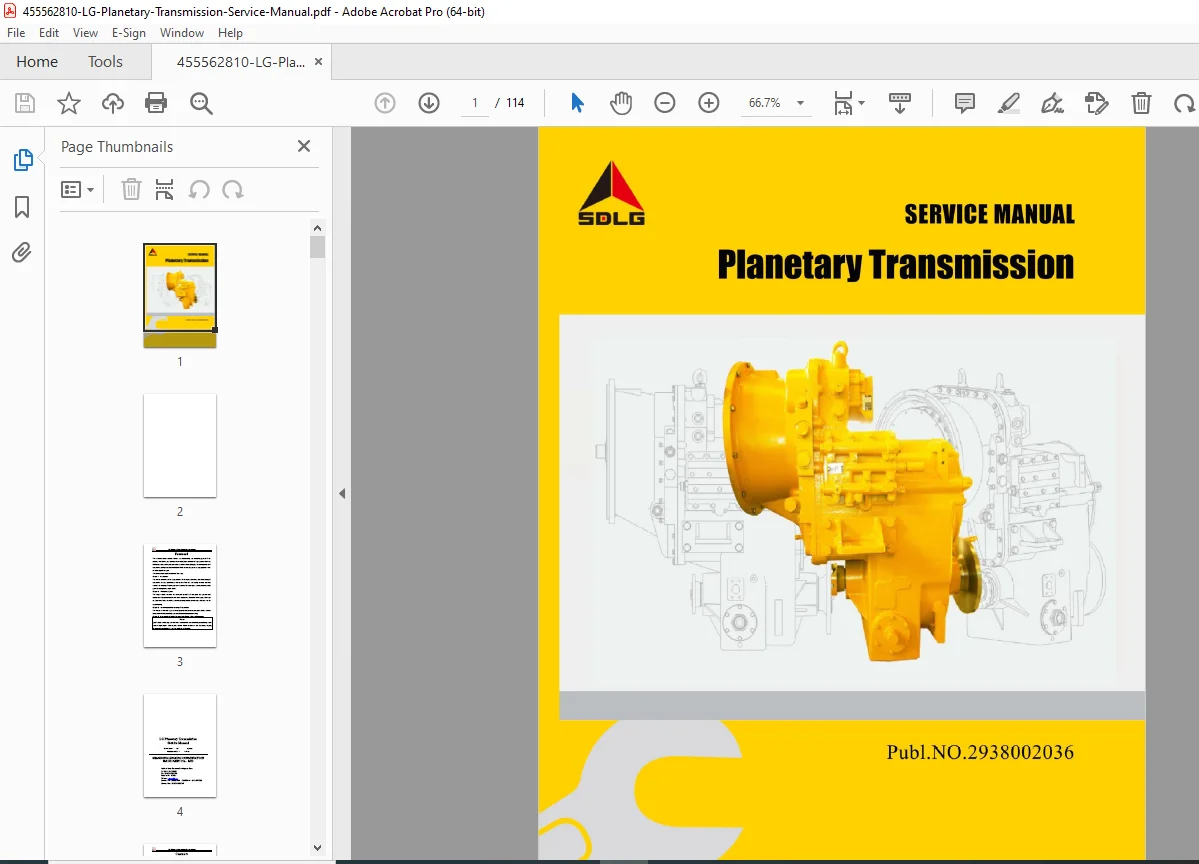1199x864 pixels.
Task: Open the File menu
Action: (x=16, y=33)
